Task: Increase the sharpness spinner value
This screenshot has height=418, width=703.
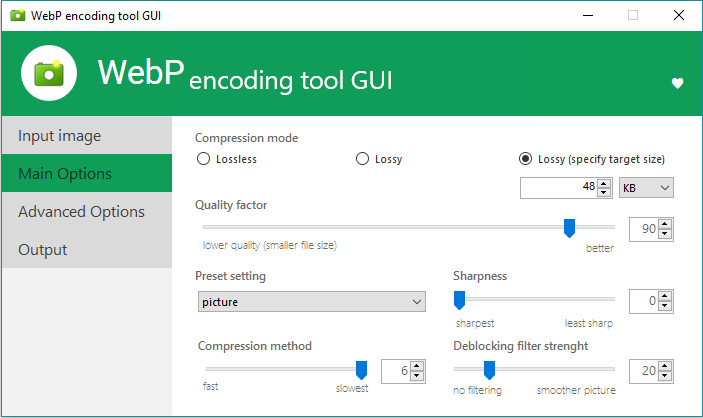Action: [665, 296]
